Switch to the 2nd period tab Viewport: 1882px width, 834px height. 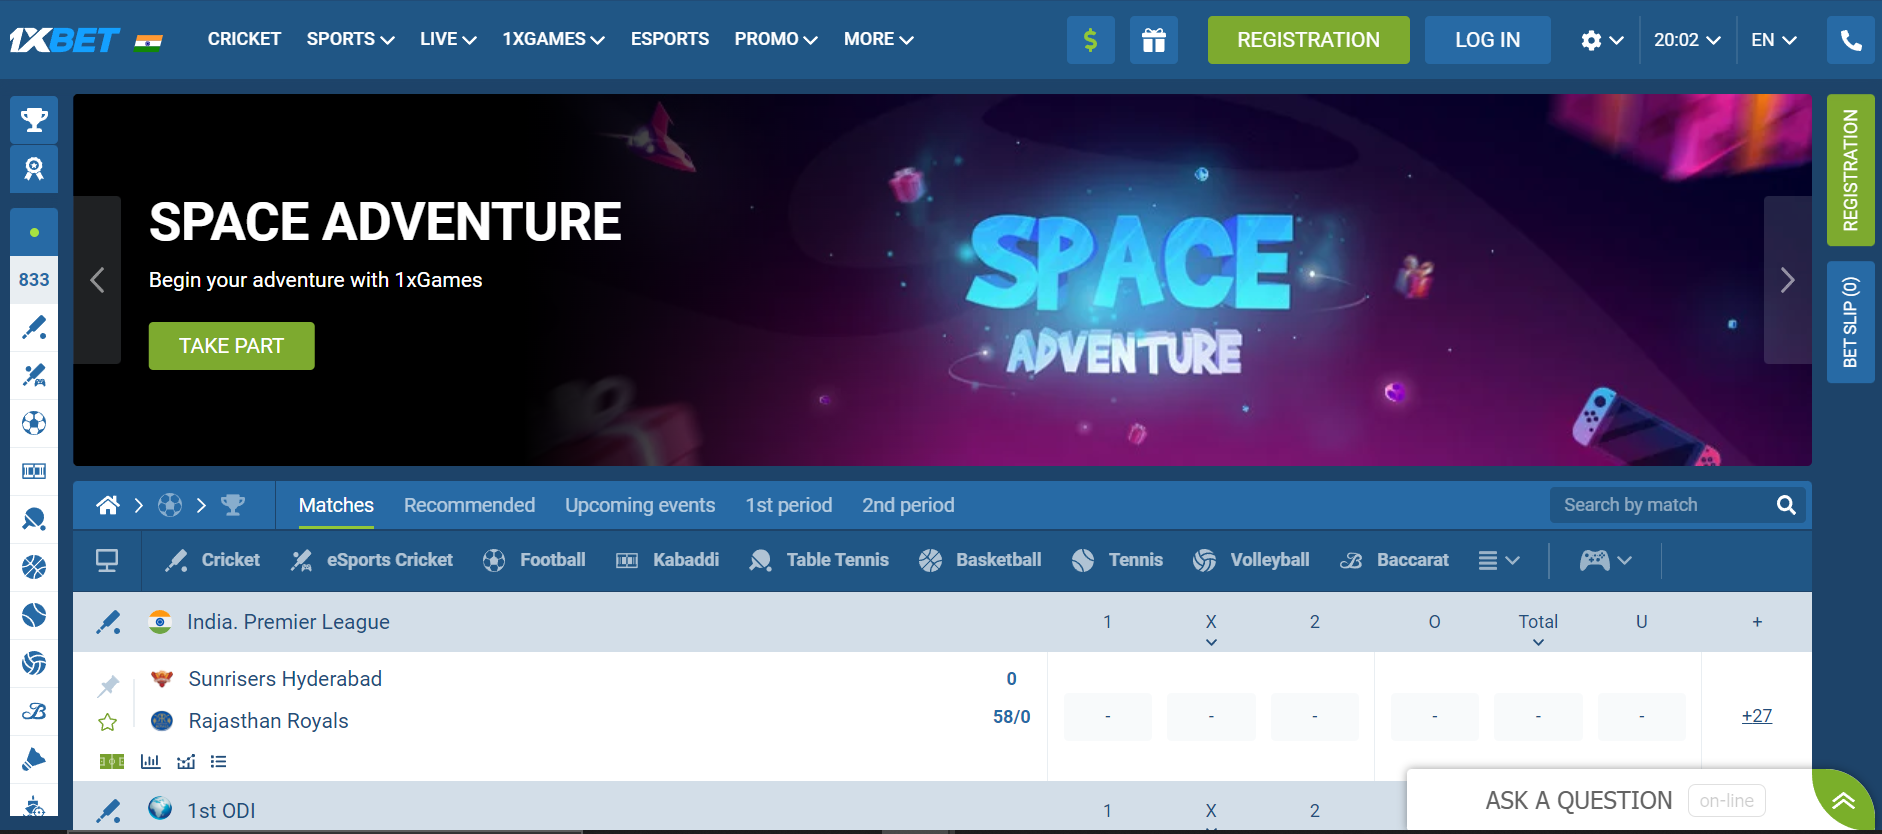point(908,505)
